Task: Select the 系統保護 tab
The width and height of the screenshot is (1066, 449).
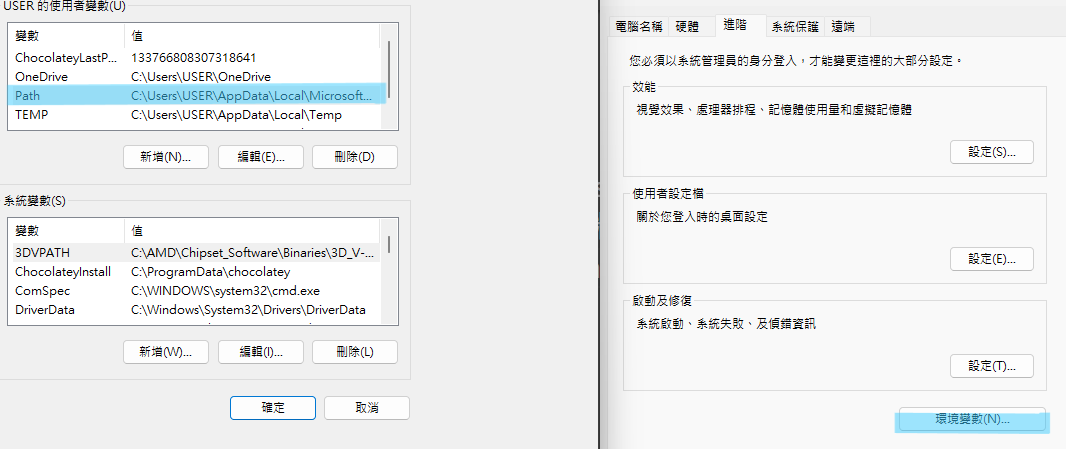Action: coord(794,26)
